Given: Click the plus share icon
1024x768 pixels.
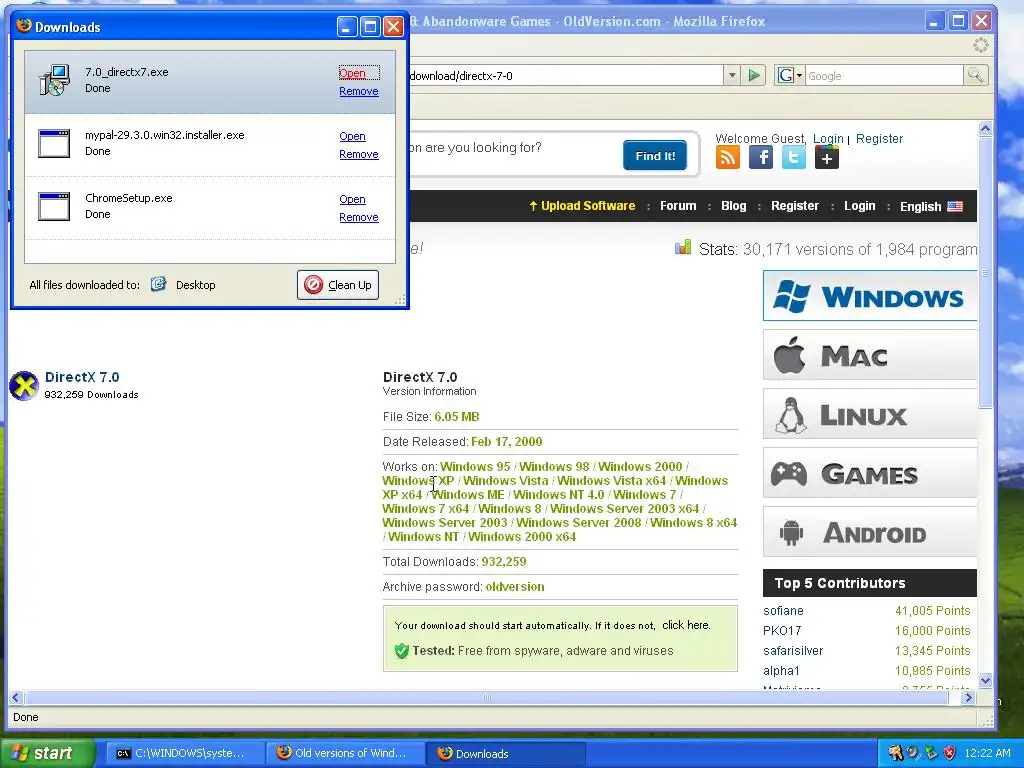Looking at the screenshot, I should point(826,157).
